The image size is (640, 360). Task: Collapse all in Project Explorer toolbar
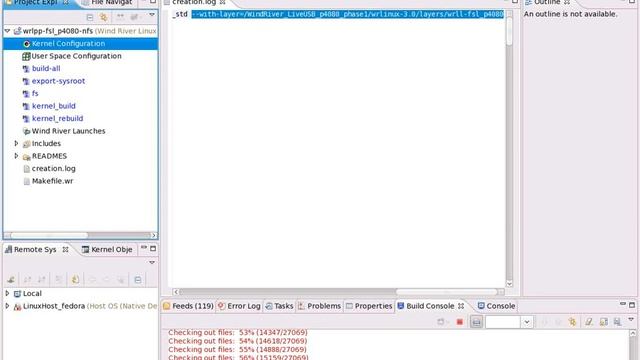(90, 17)
